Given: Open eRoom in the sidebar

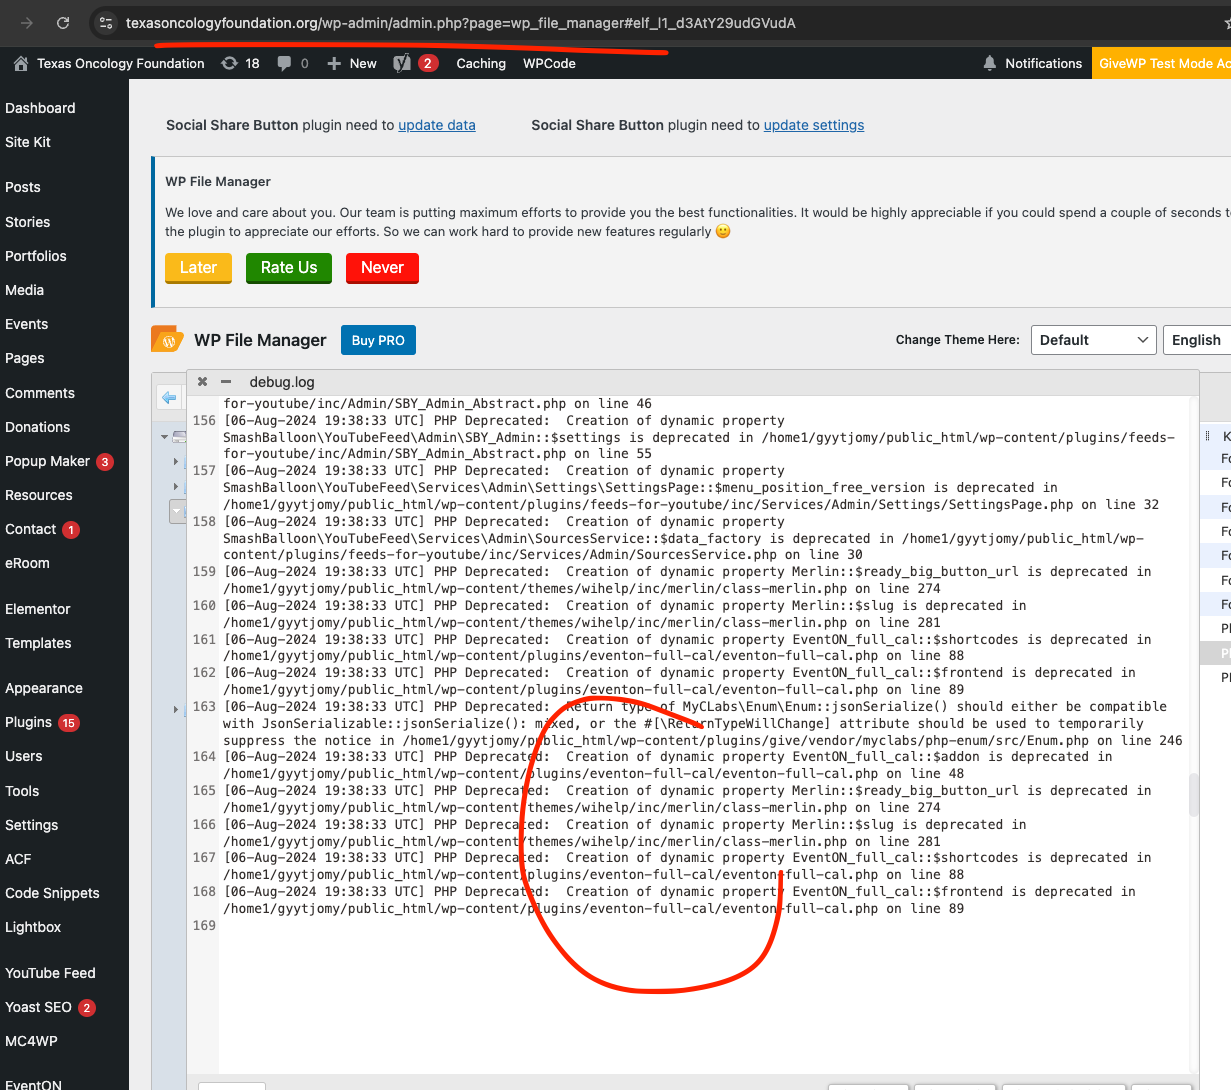Looking at the screenshot, I should pyautogui.click(x=27, y=563).
